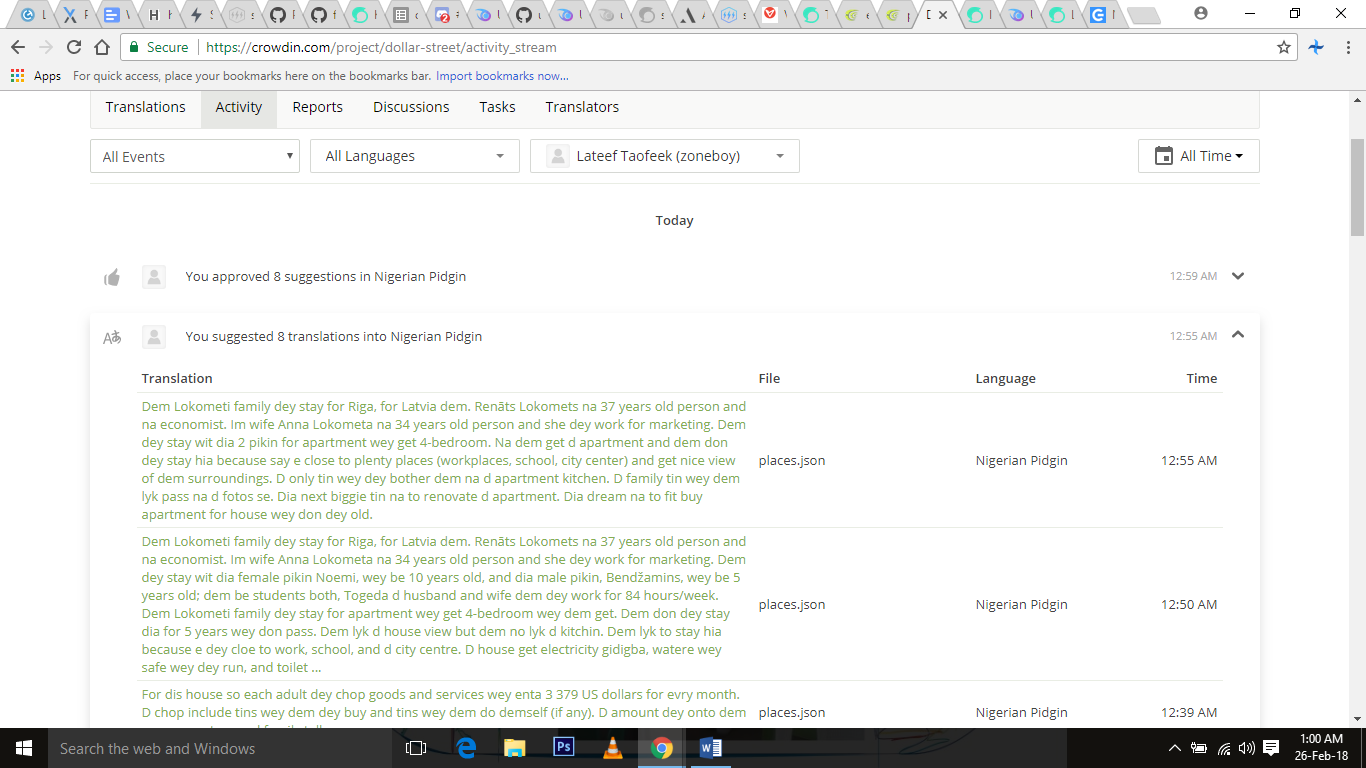
Task: Open the blue extension icon beside the star
Action: pos(1316,47)
